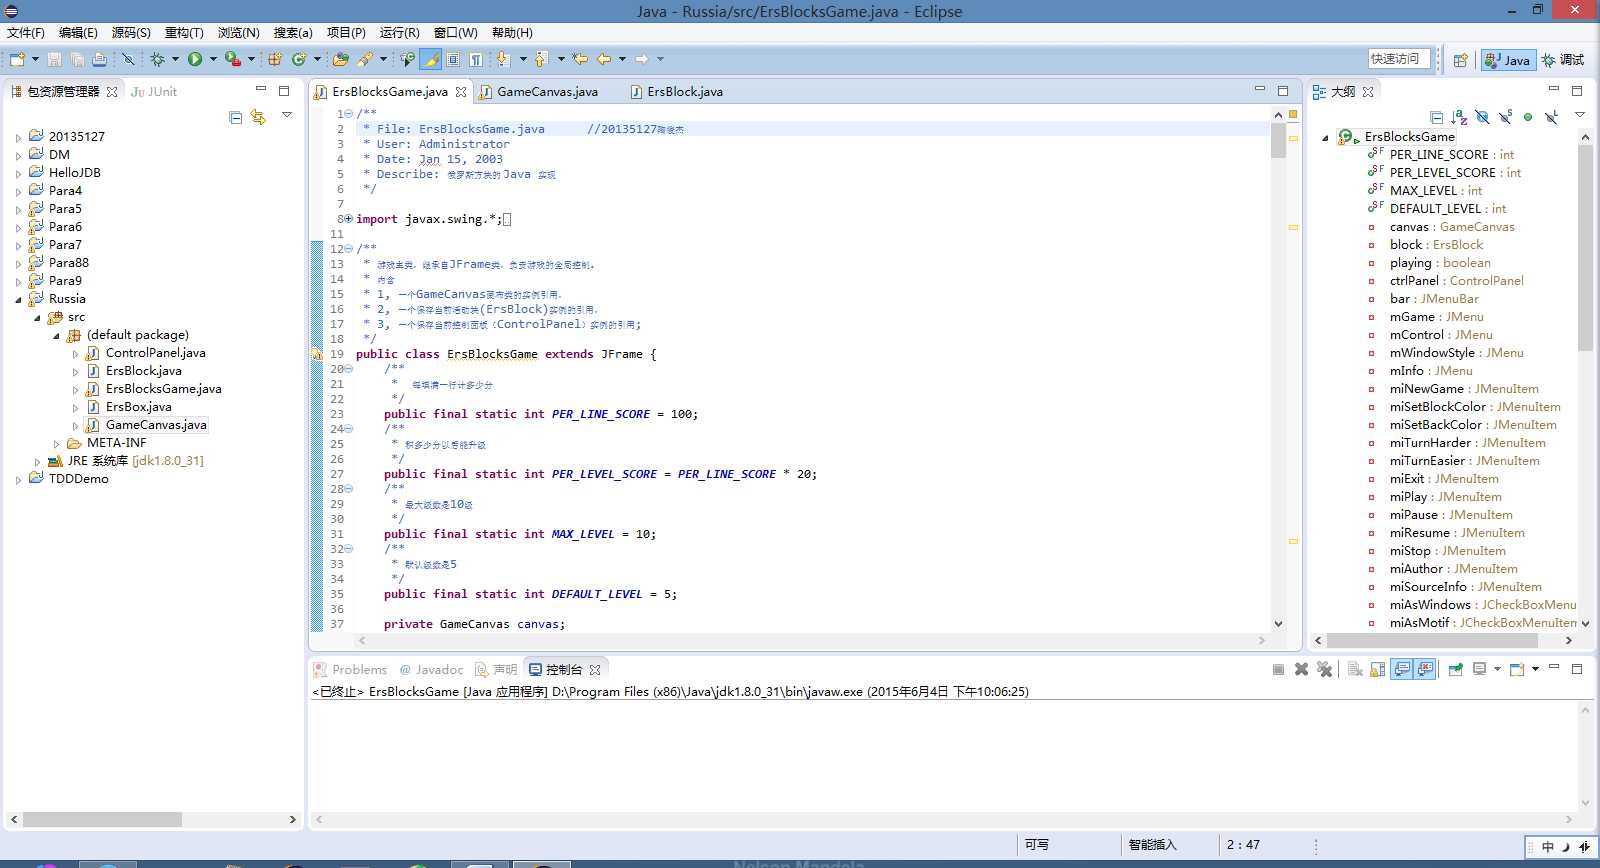Toggle Block Selection Mode icon

(x=453, y=60)
